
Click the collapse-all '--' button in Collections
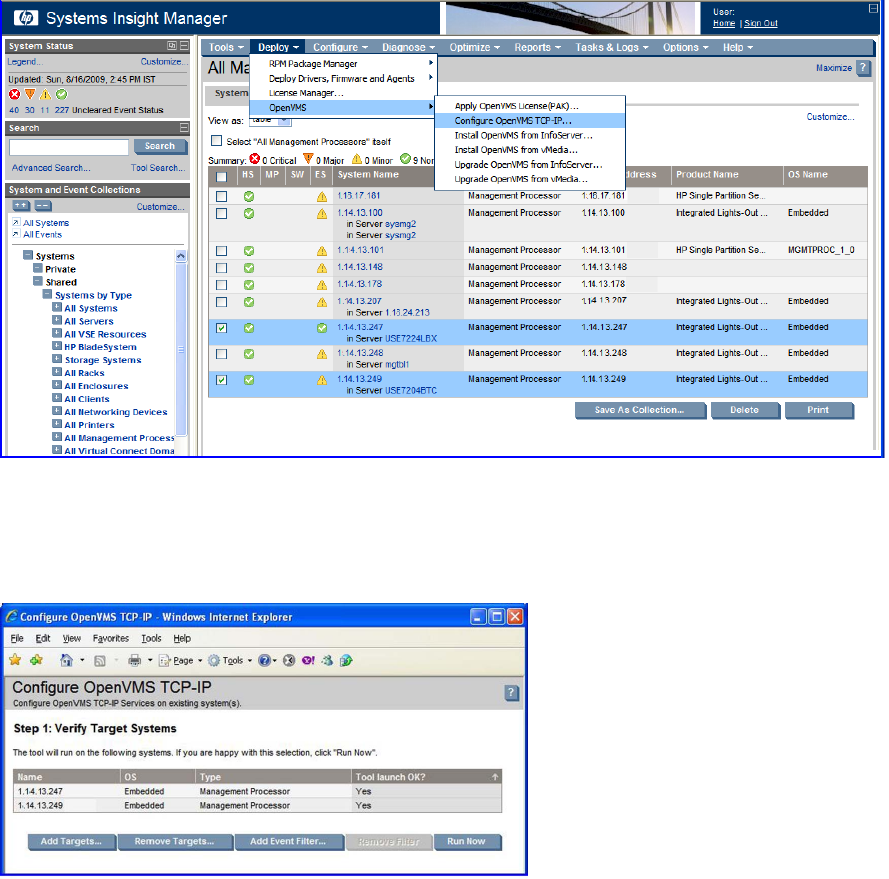pos(43,206)
